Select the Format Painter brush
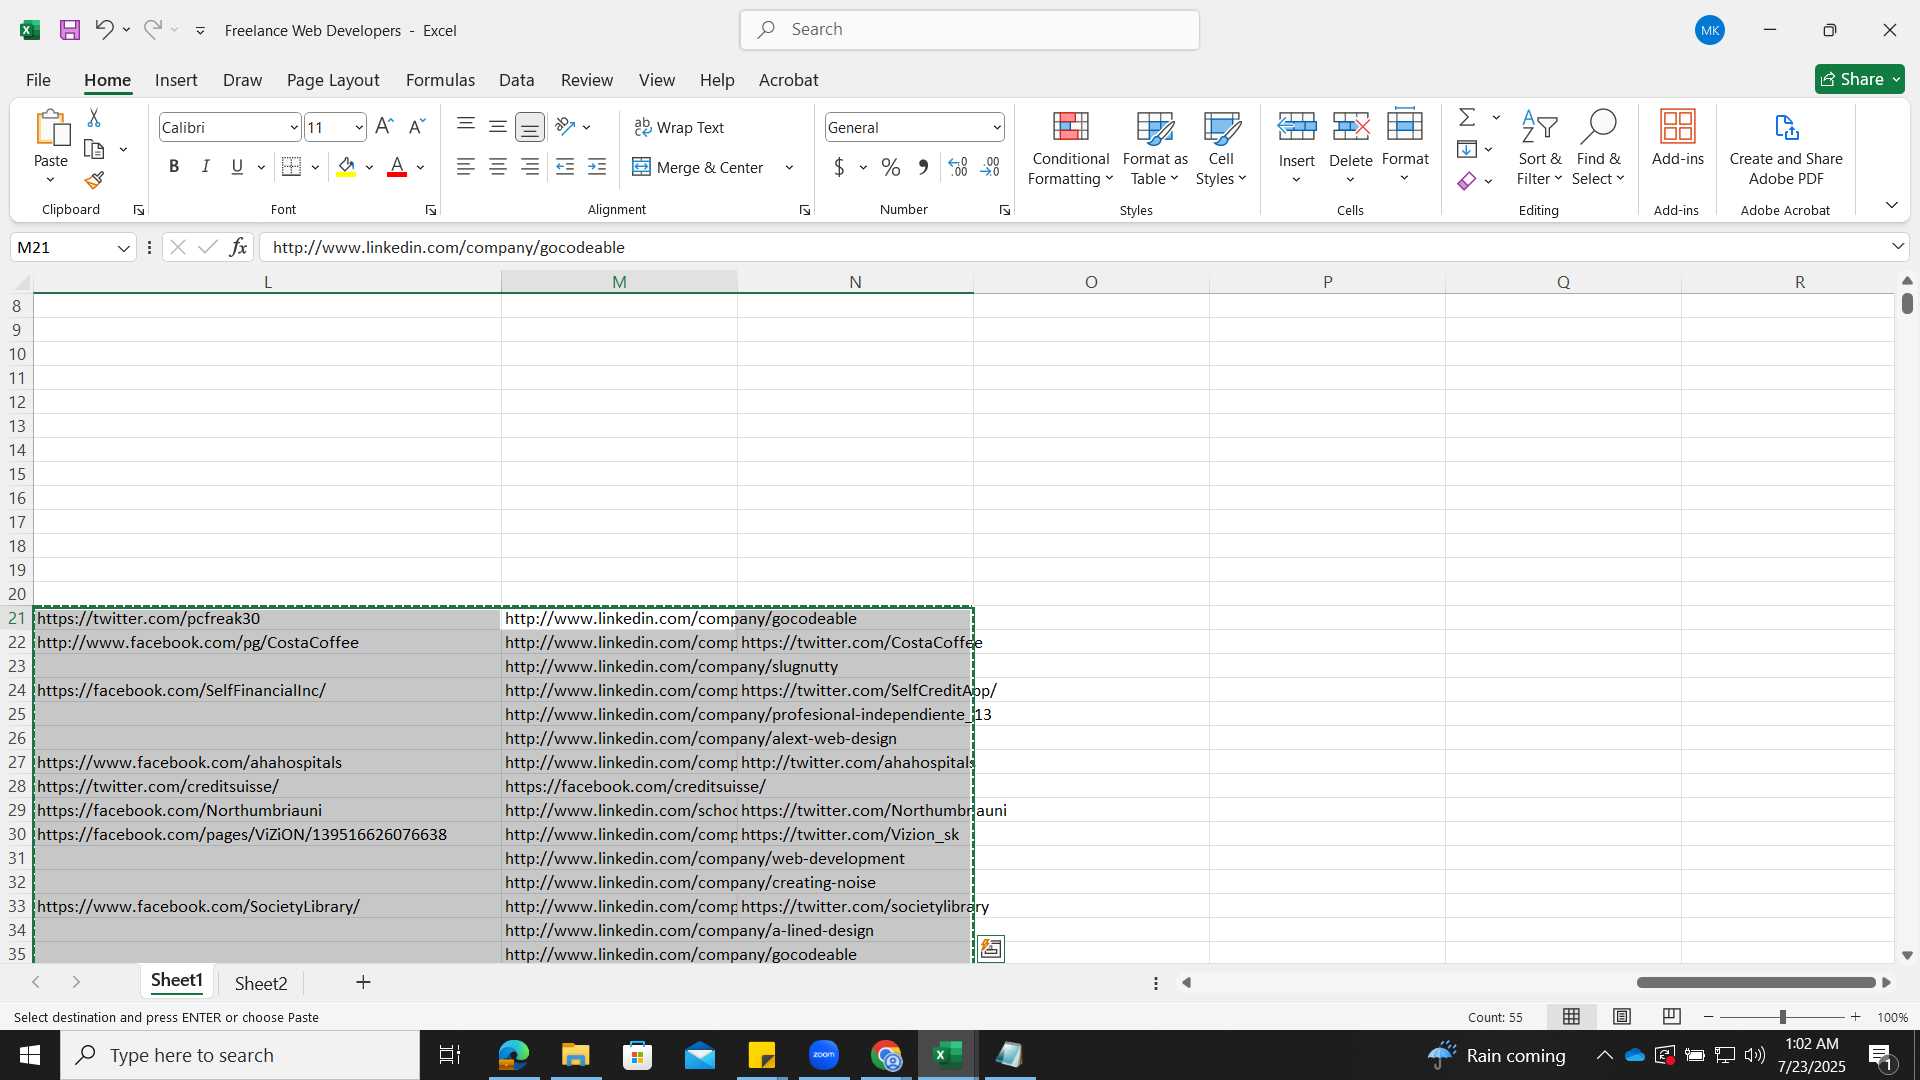 (x=94, y=180)
